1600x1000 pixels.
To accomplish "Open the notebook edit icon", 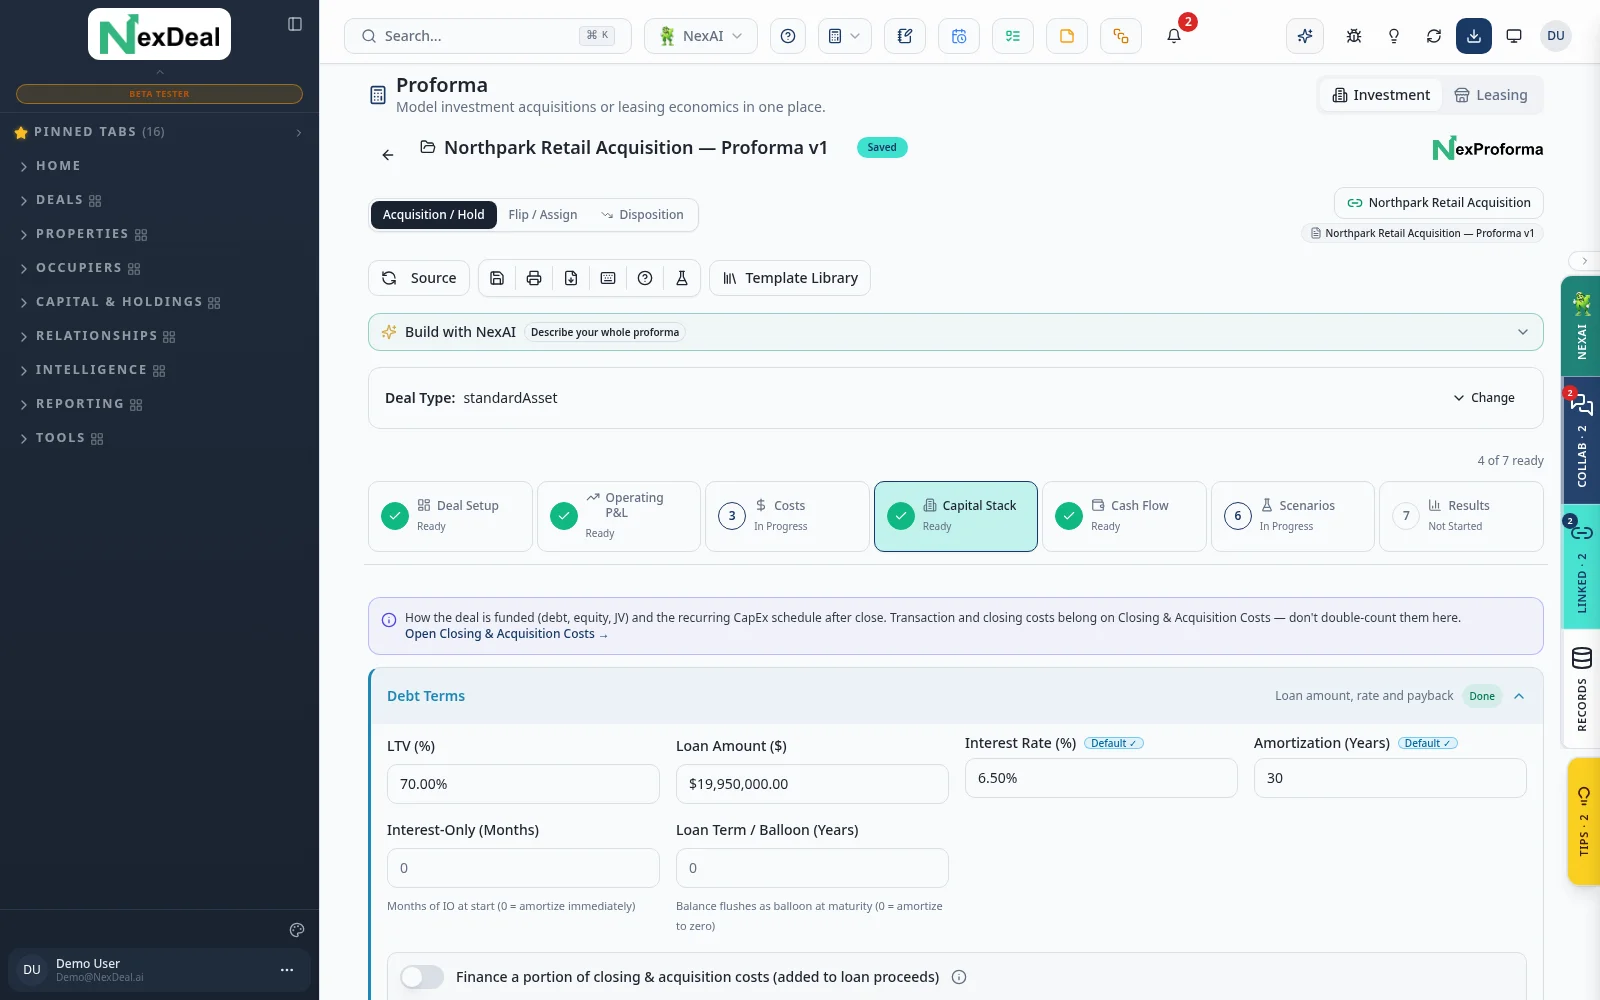I will tap(905, 36).
